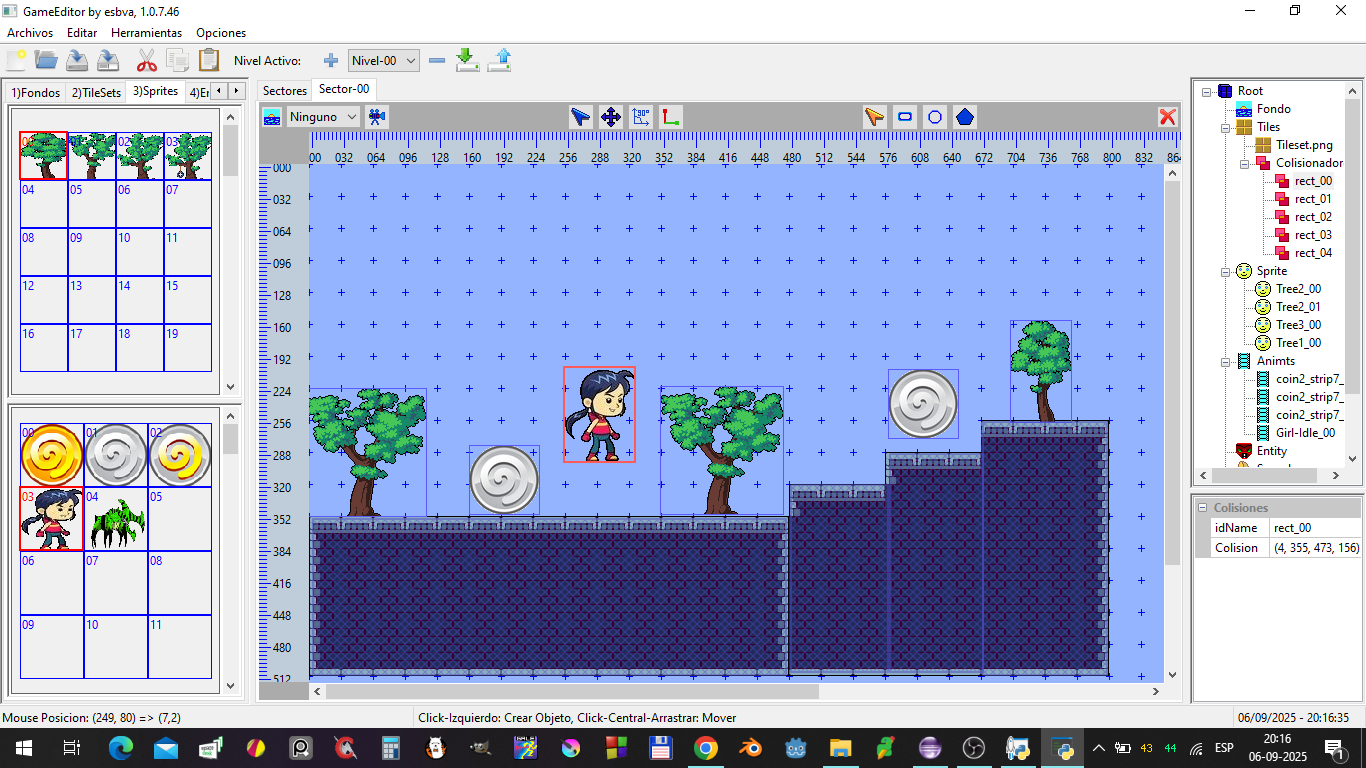Open the Archivos menu
Screen dimensions: 1366x768
[30, 33]
